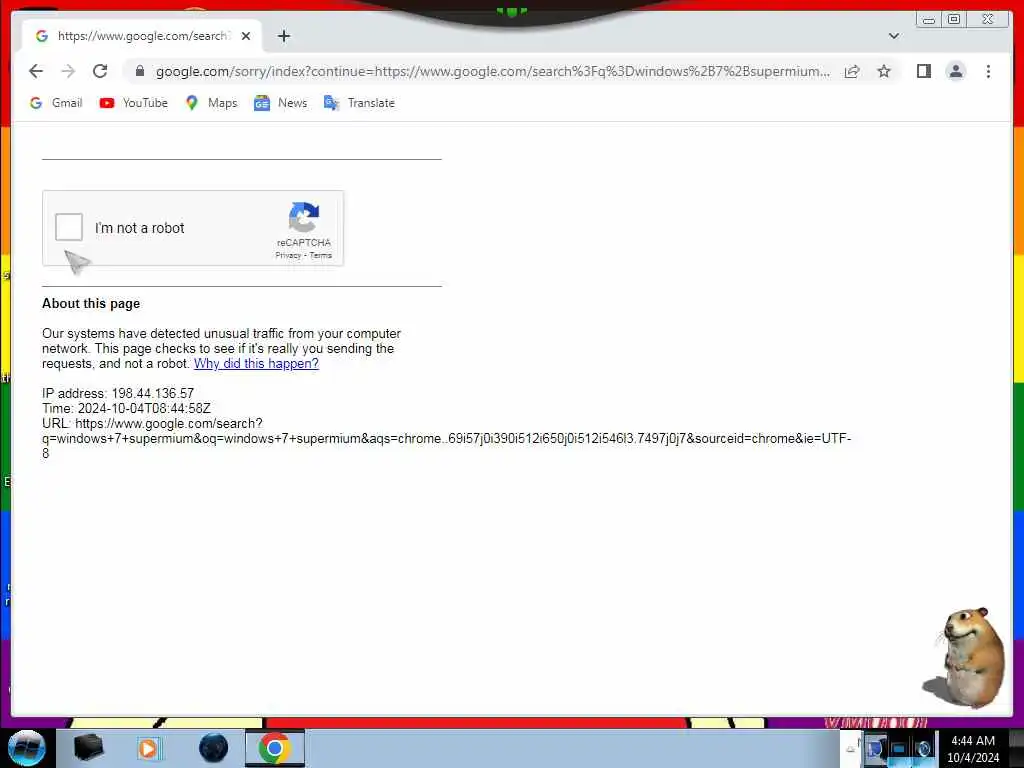The width and height of the screenshot is (1024, 768).
Task: Go forward to the next page
Action: pyautogui.click(x=68, y=71)
